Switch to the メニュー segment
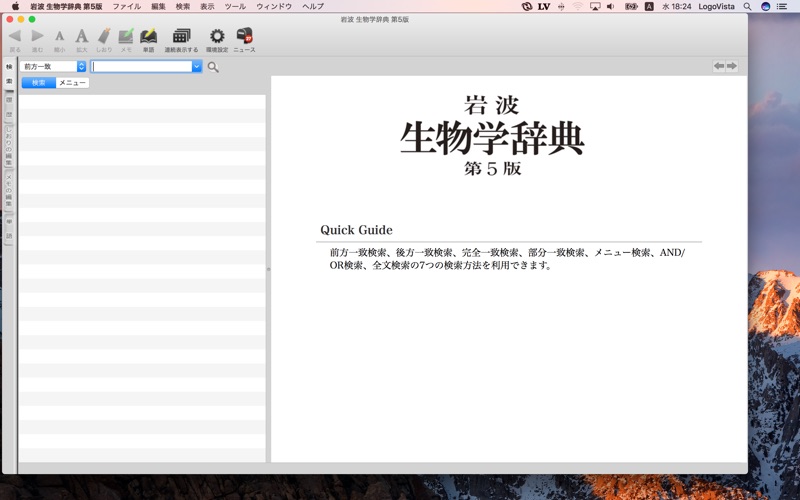 pos(72,83)
